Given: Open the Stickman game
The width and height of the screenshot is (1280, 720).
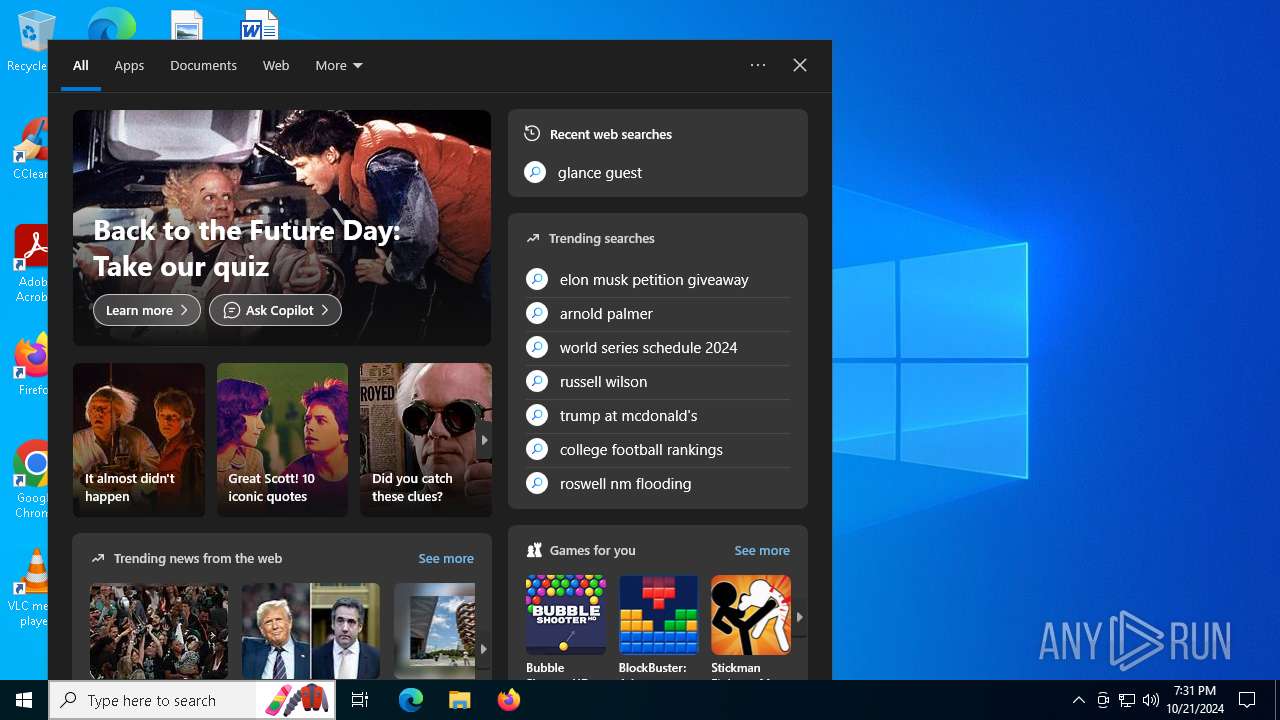Looking at the screenshot, I should pos(750,626).
